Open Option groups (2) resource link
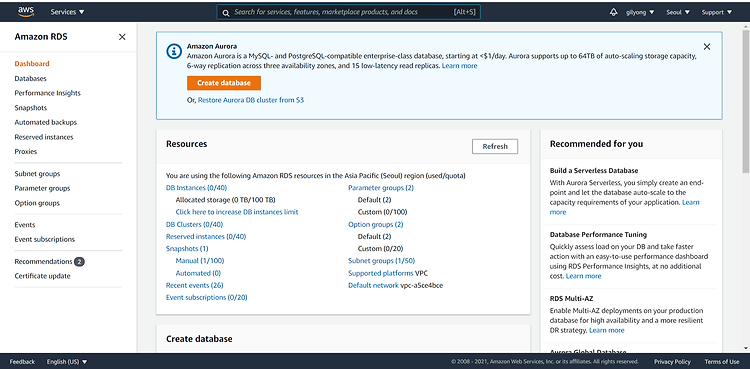Viewport: 750px width, 369px height. [376, 224]
